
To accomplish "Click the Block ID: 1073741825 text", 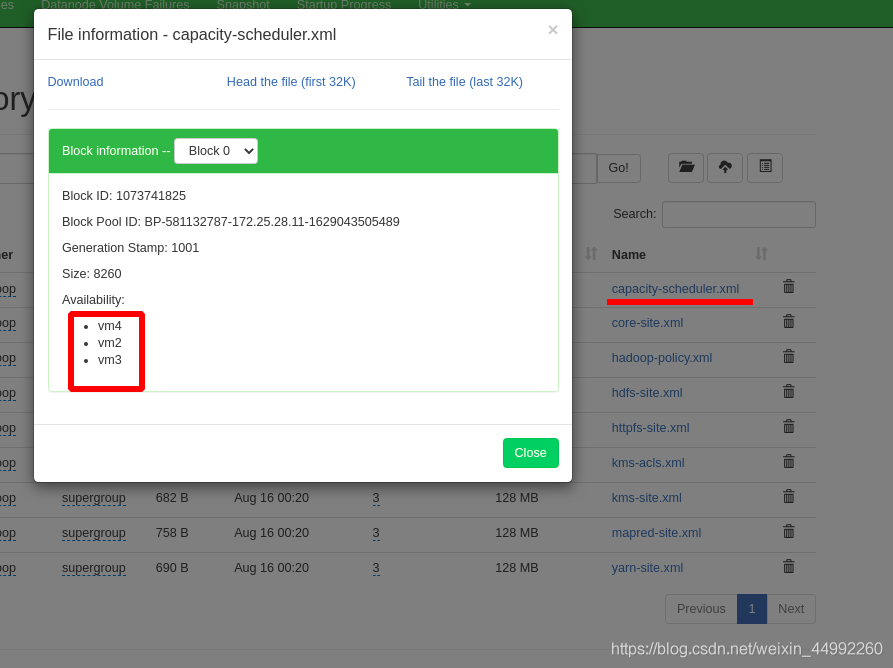I will click(x=124, y=196).
